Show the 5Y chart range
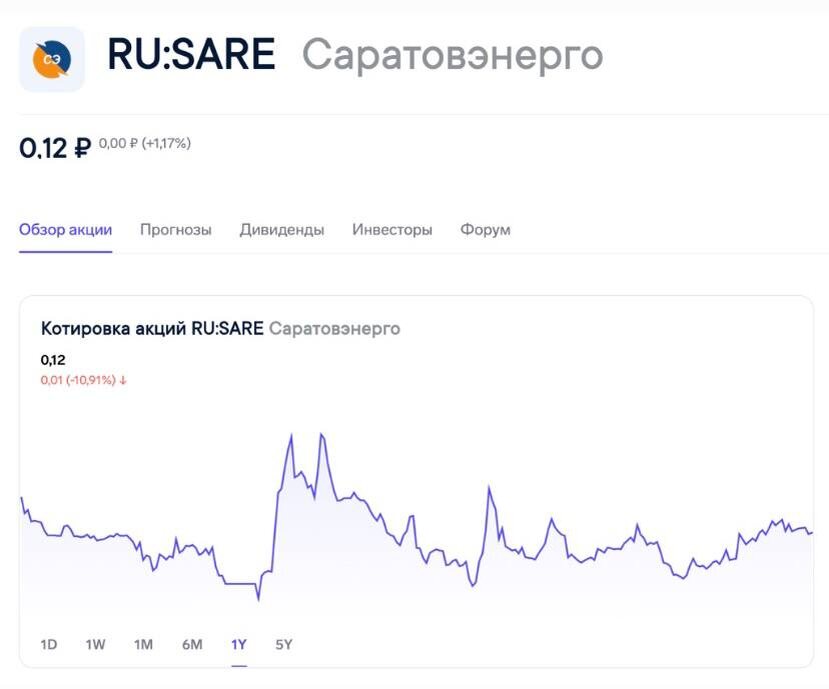The height and width of the screenshot is (689, 829). (x=284, y=645)
